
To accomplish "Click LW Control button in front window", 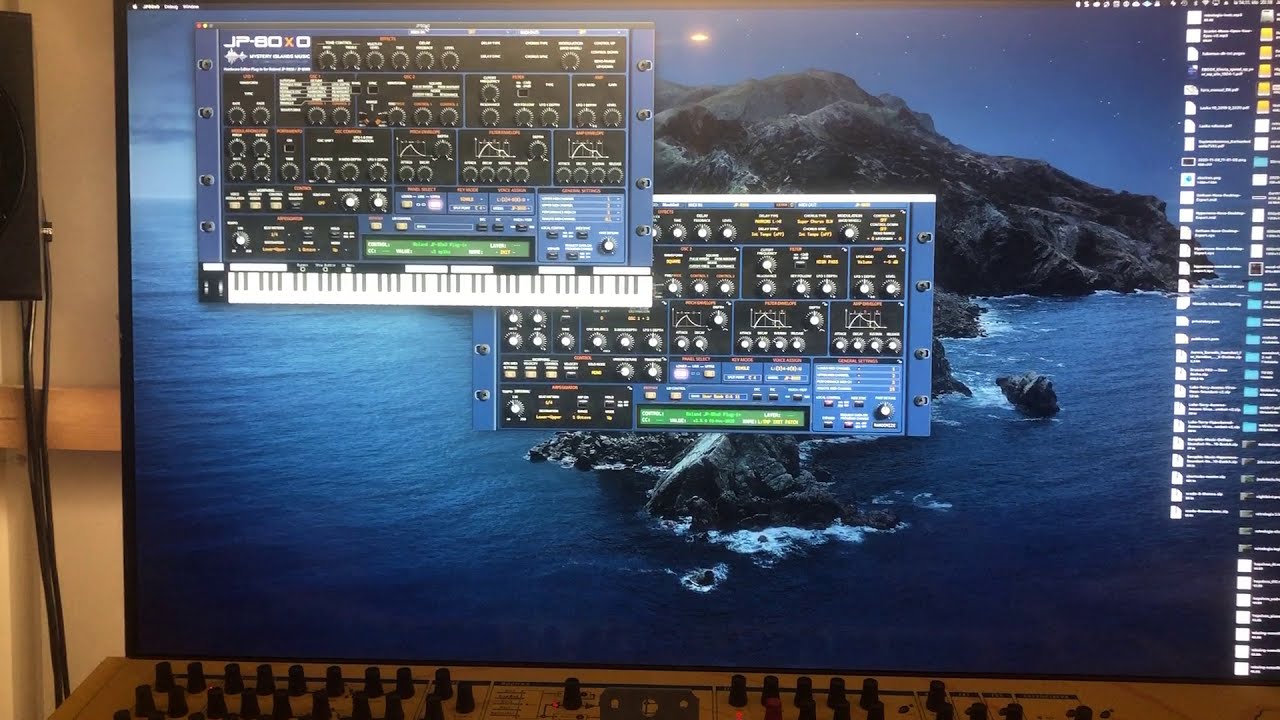I will pos(401,226).
